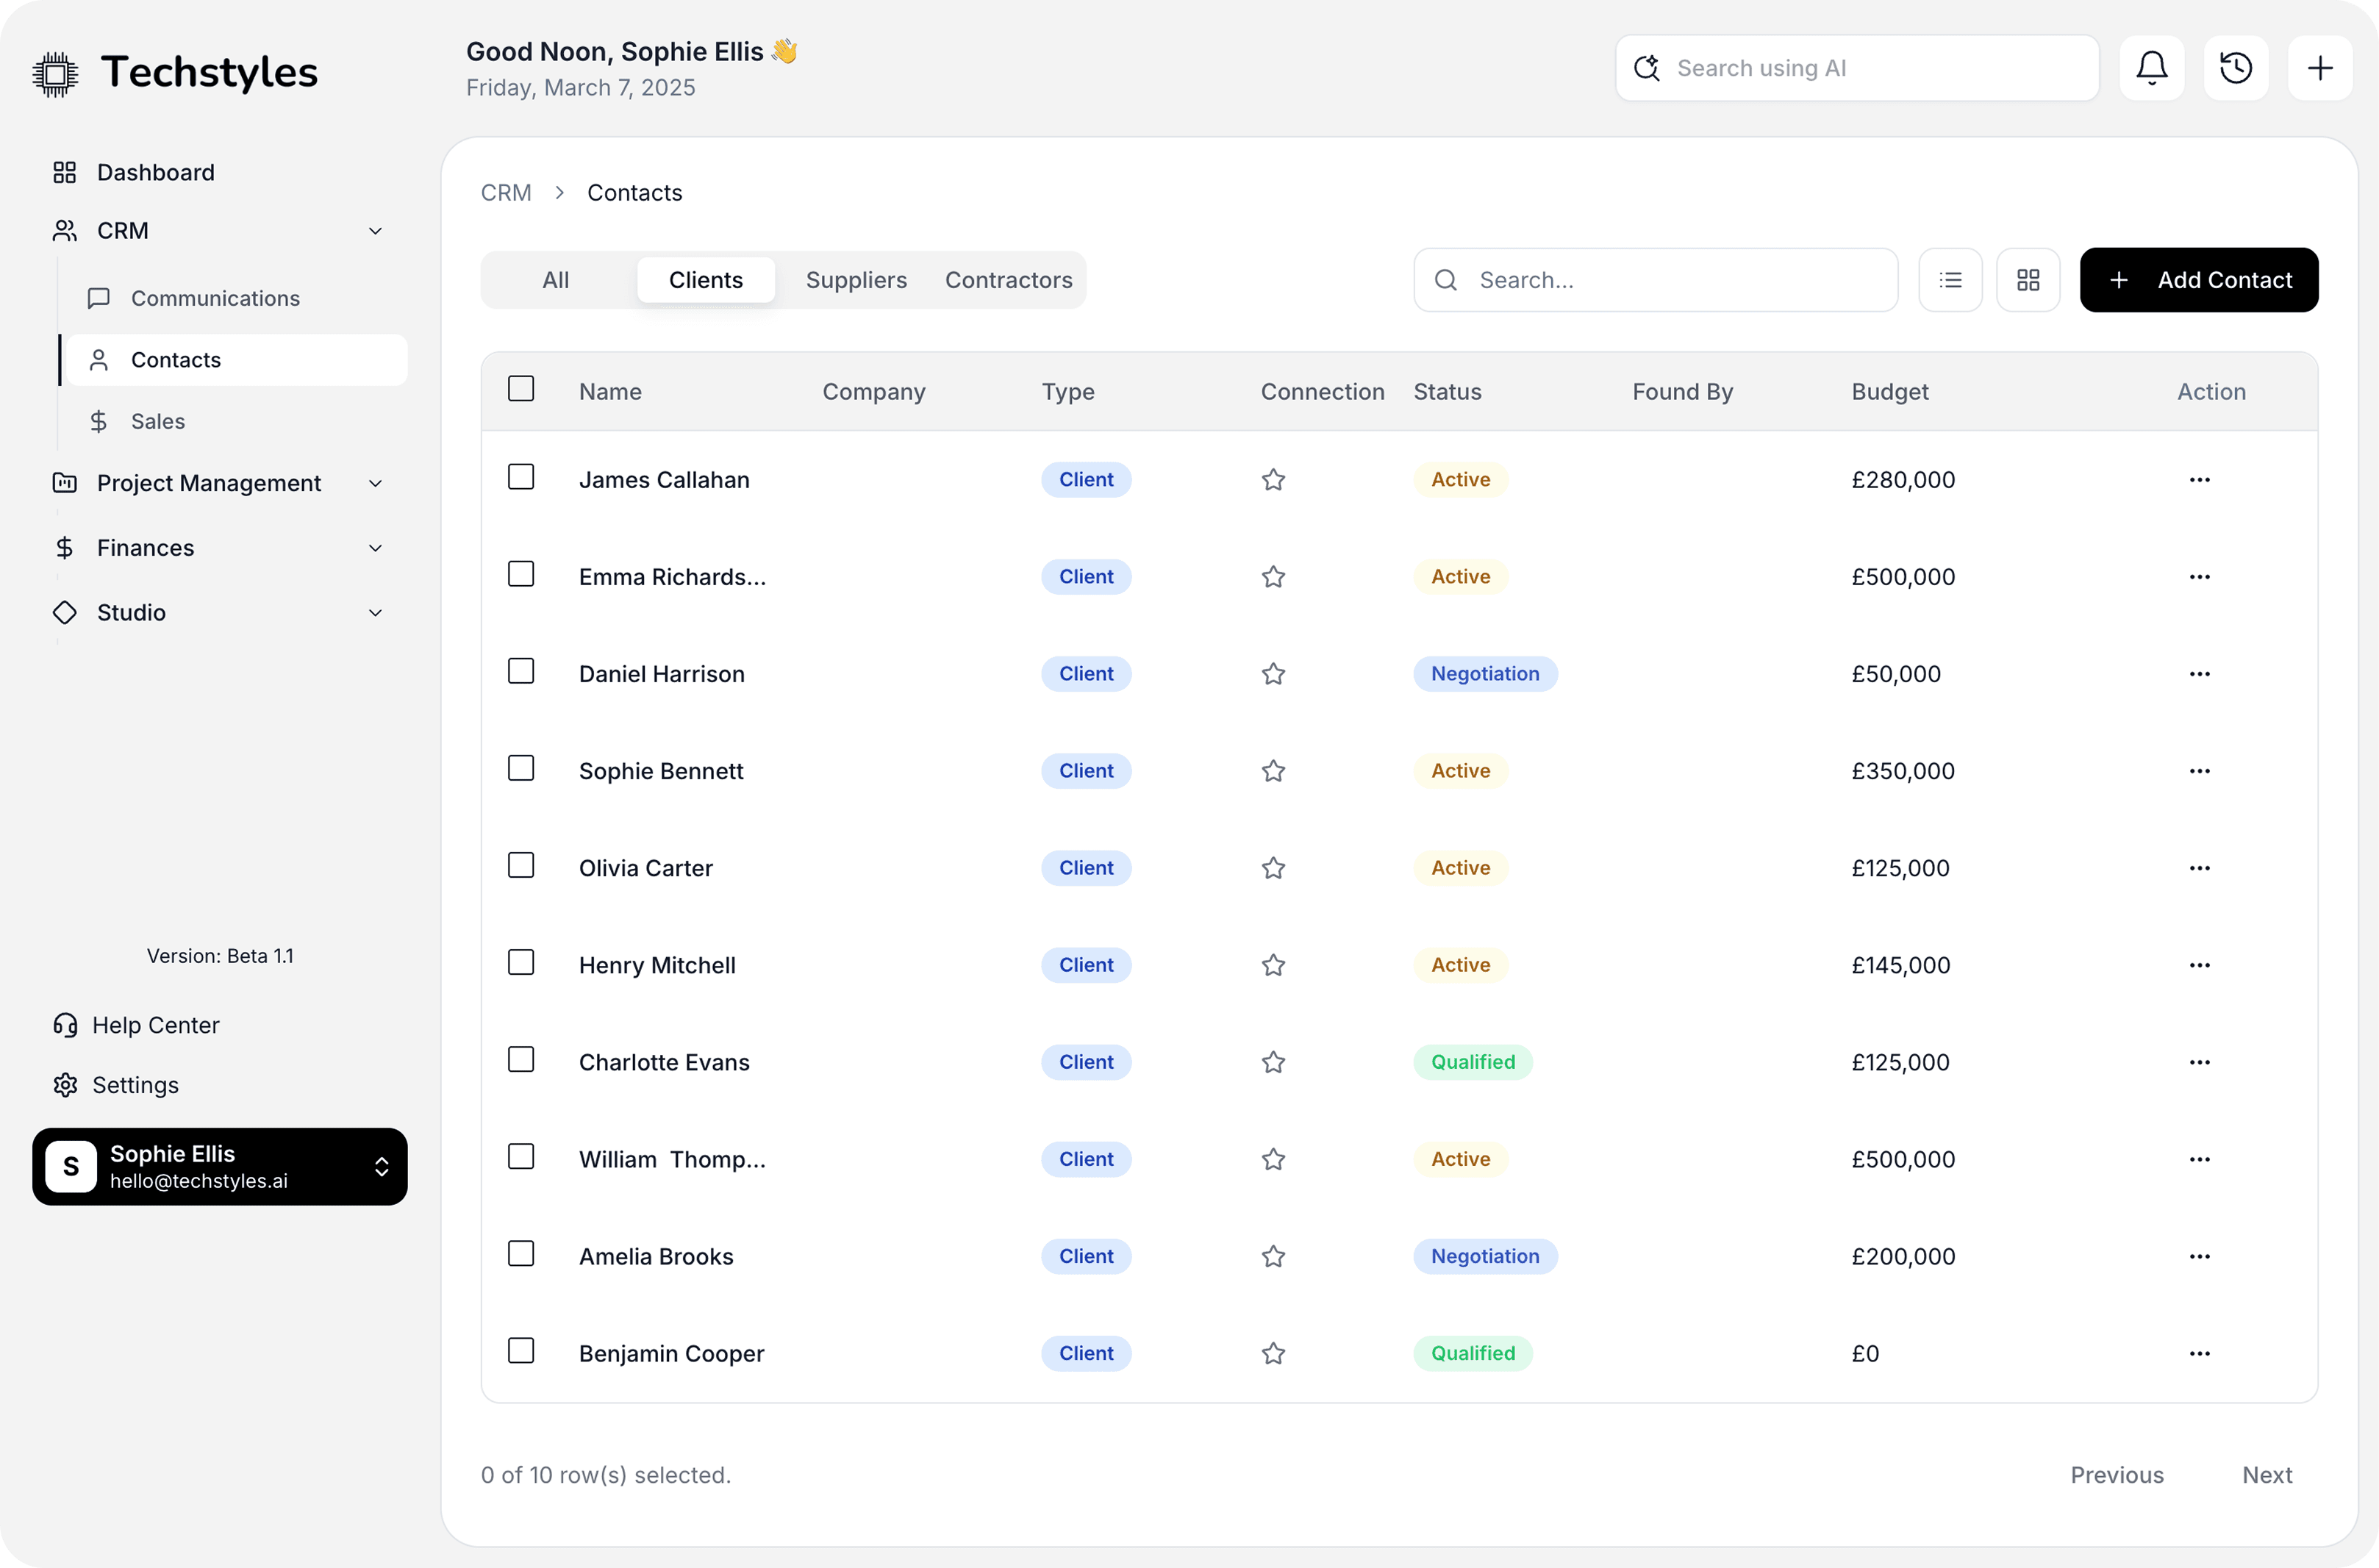Expand the Studio section chevron
The width and height of the screenshot is (2379, 1568).
coord(375,613)
